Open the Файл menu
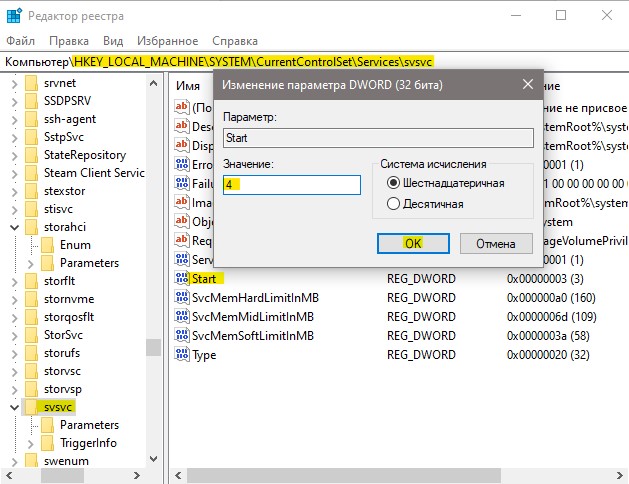 tap(20, 41)
